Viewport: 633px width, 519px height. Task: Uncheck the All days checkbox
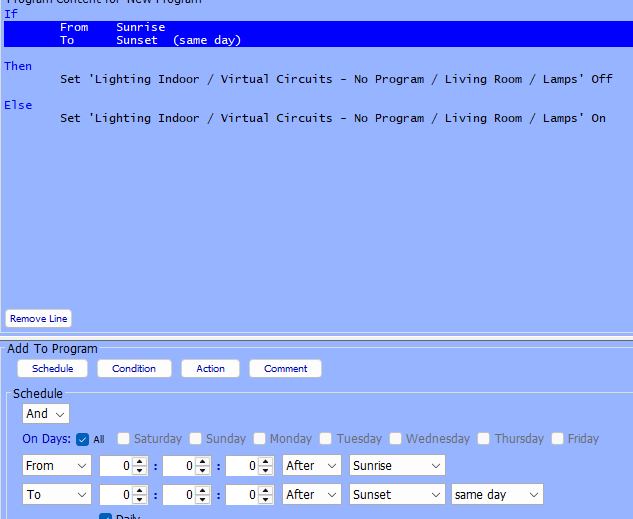[x=83, y=439]
